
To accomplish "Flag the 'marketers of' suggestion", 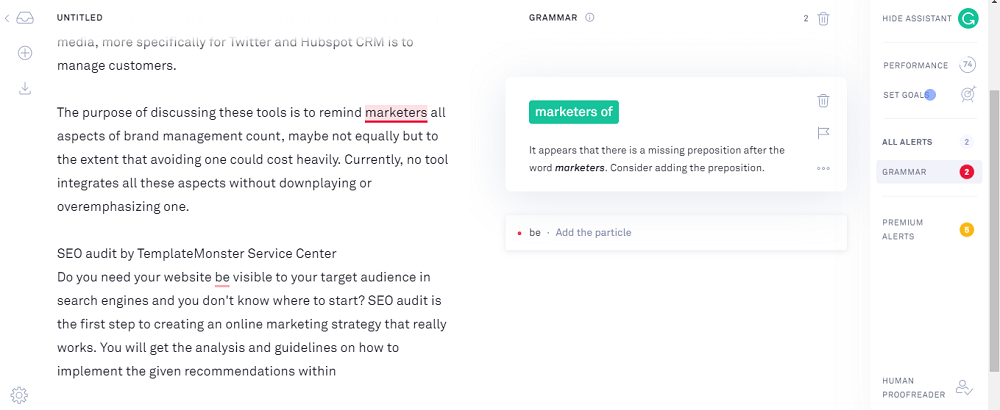I will 823,133.
